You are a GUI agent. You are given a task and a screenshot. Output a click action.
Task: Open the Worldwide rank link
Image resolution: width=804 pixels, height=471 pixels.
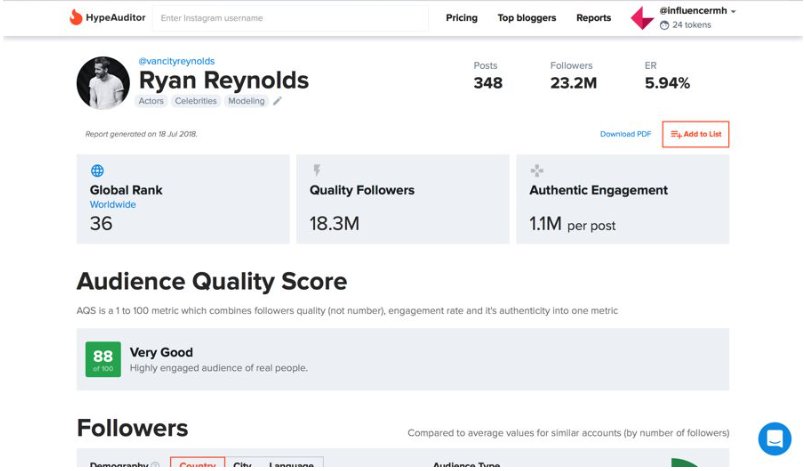click(x=113, y=204)
